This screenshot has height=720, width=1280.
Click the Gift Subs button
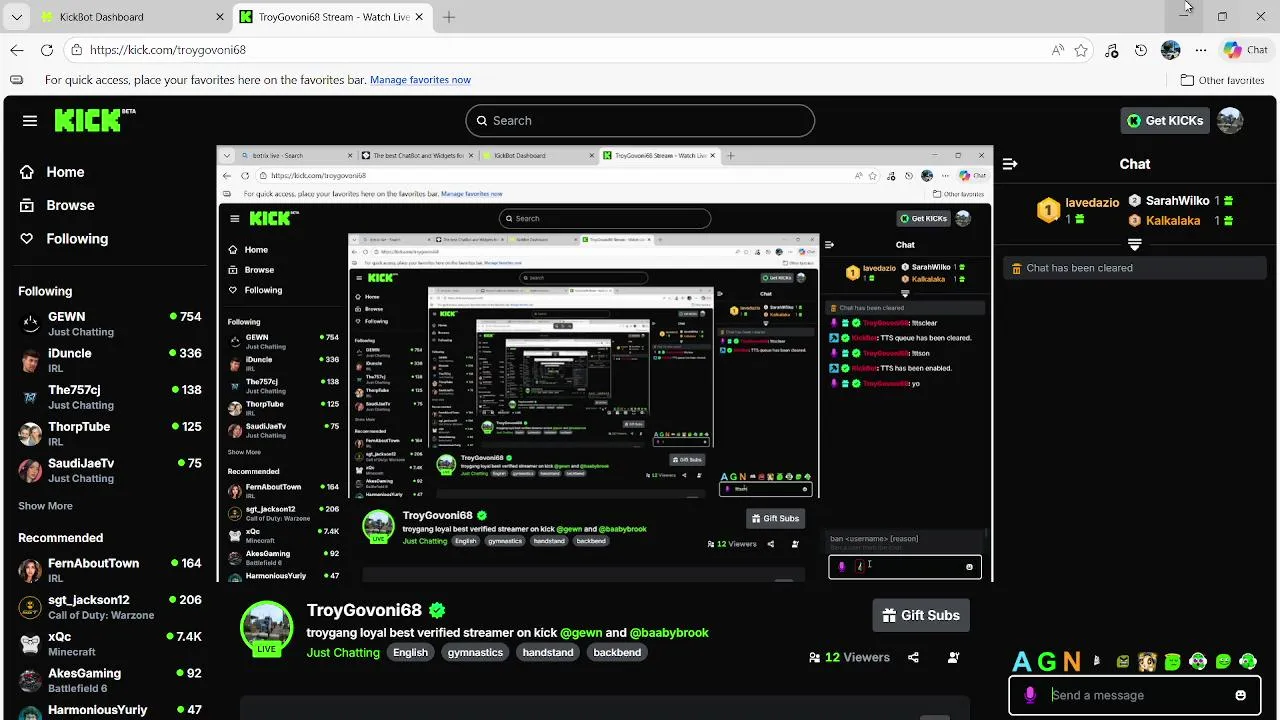tap(921, 615)
